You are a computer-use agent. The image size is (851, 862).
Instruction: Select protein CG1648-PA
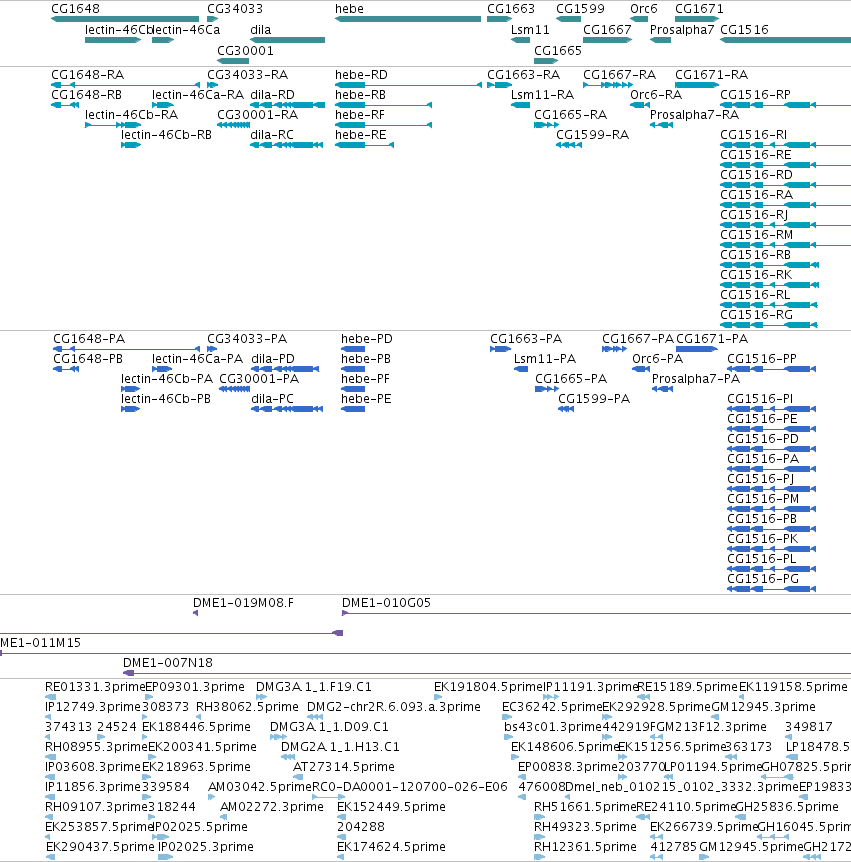click(x=126, y=349)
